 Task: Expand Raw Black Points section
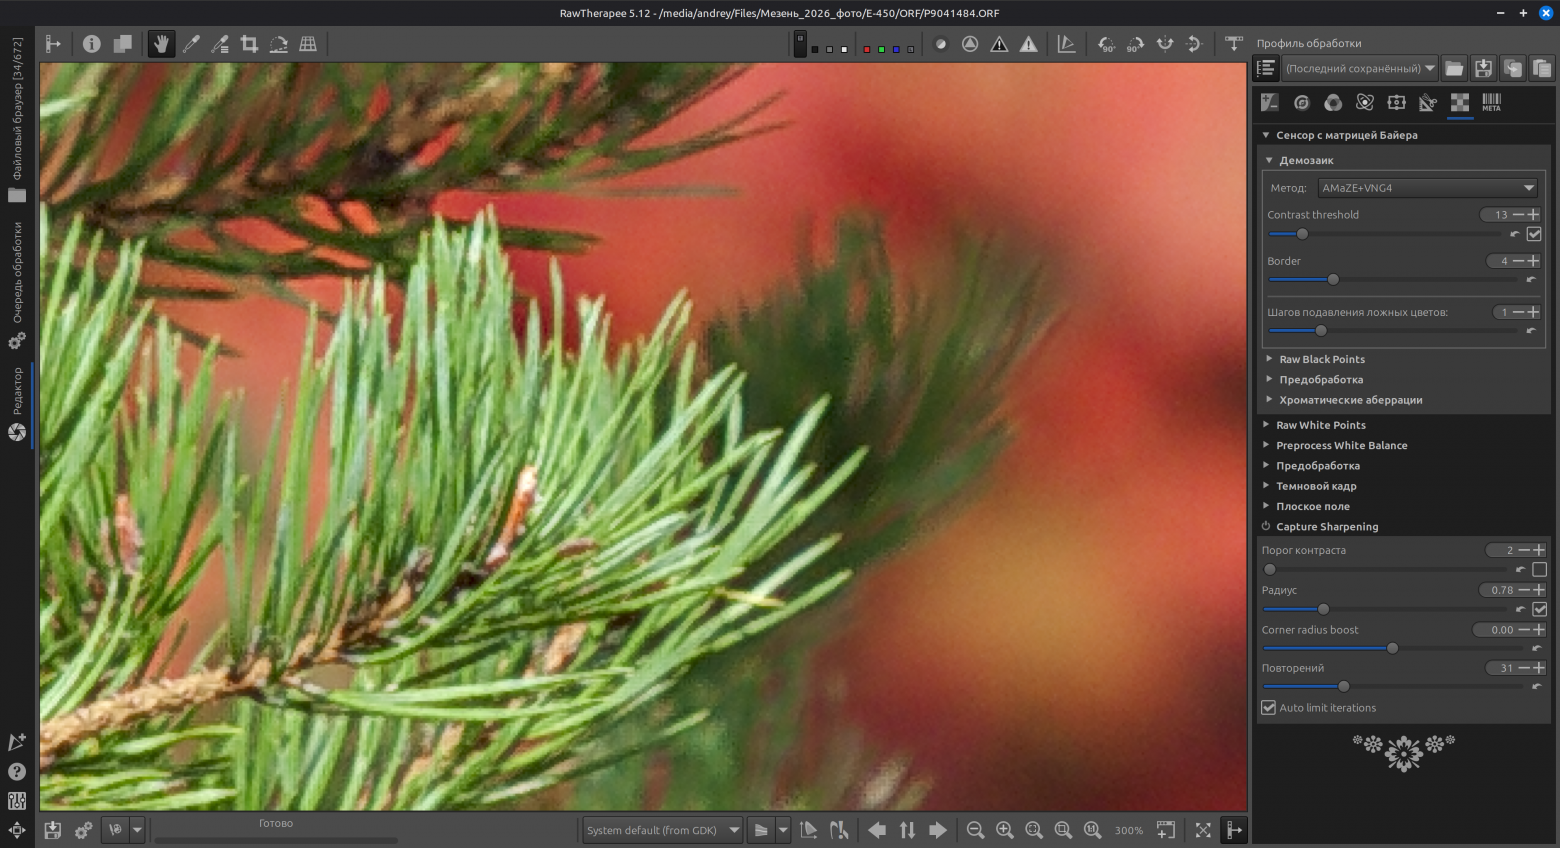pos(1322,359)
